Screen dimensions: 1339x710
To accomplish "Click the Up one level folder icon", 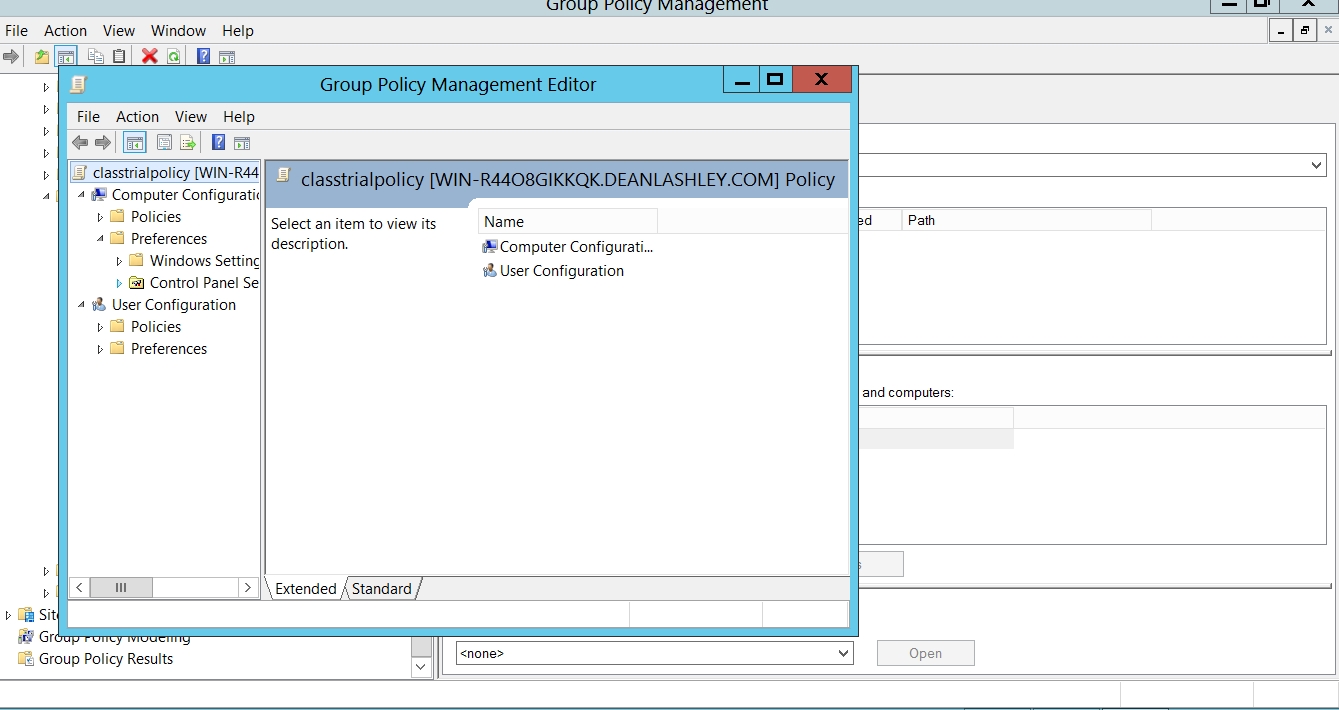I will pyautogui.click(x=41, y=56).
